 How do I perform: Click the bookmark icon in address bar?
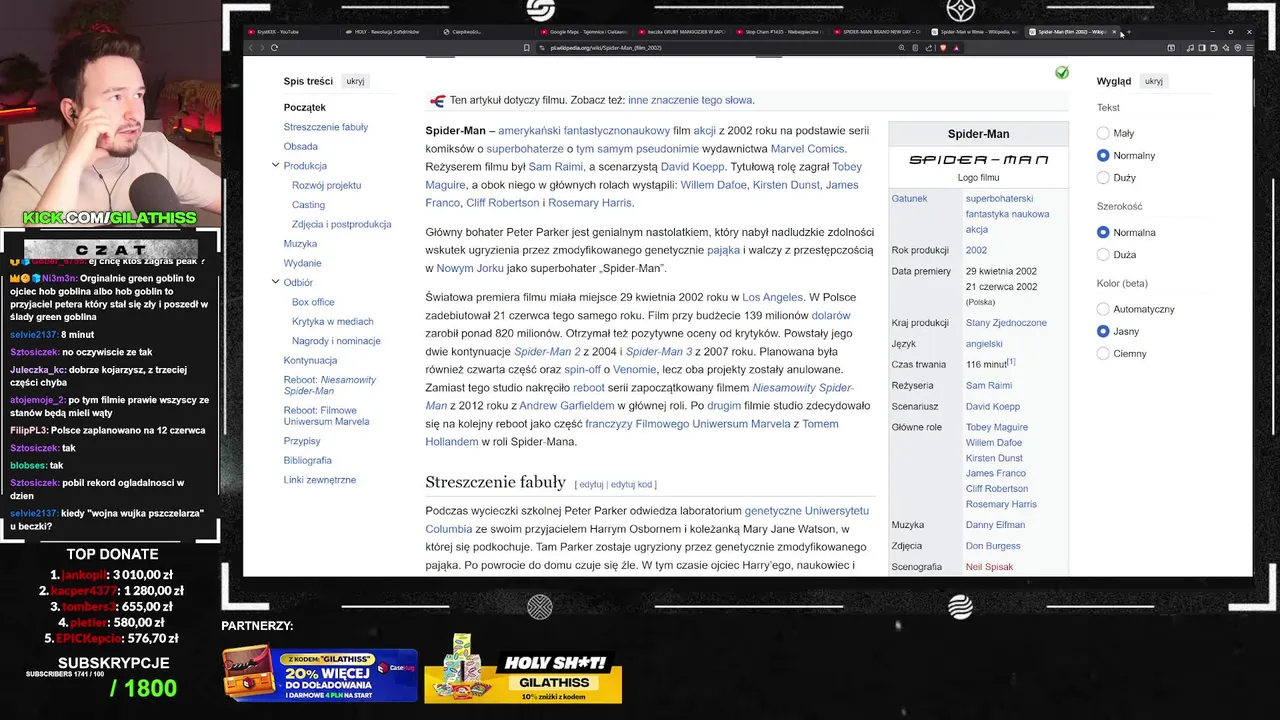[526, 47]
